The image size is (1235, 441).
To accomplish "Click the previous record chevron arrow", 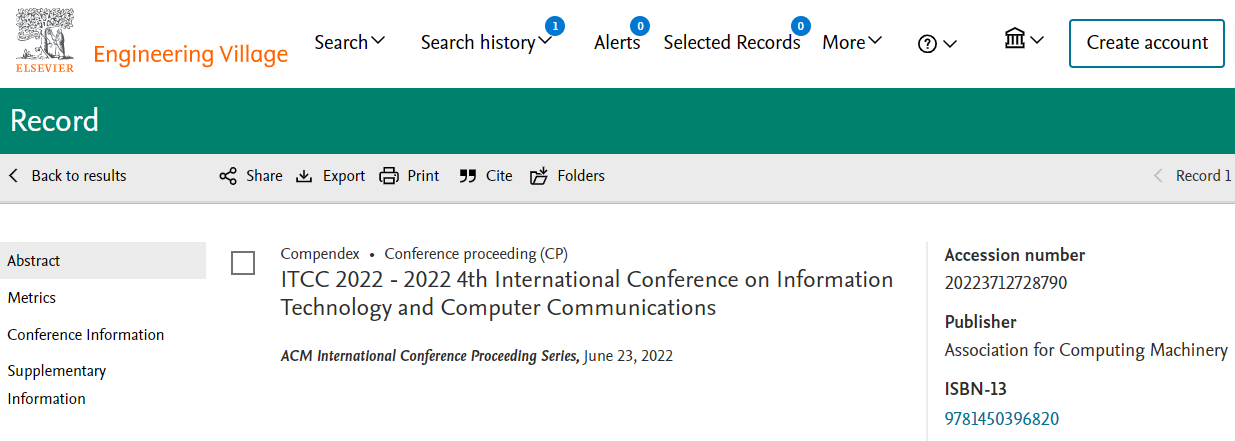I will tap(1158, 176).
